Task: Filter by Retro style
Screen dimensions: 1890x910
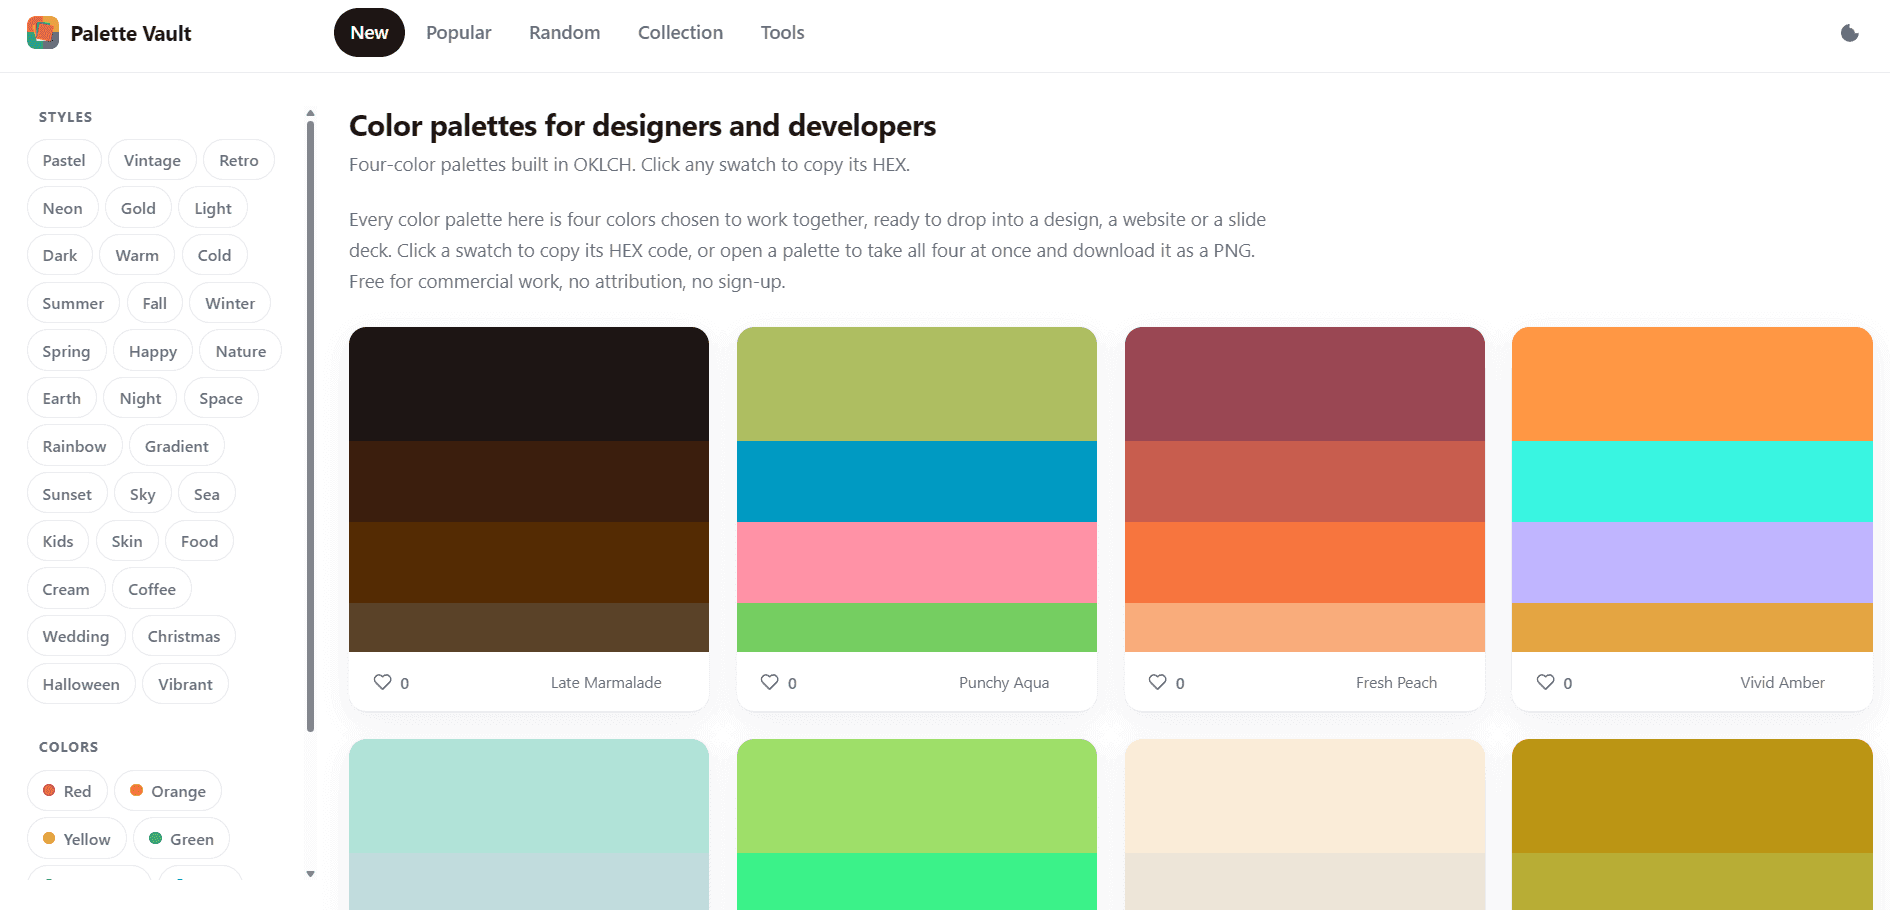Action: pos(239,160)
